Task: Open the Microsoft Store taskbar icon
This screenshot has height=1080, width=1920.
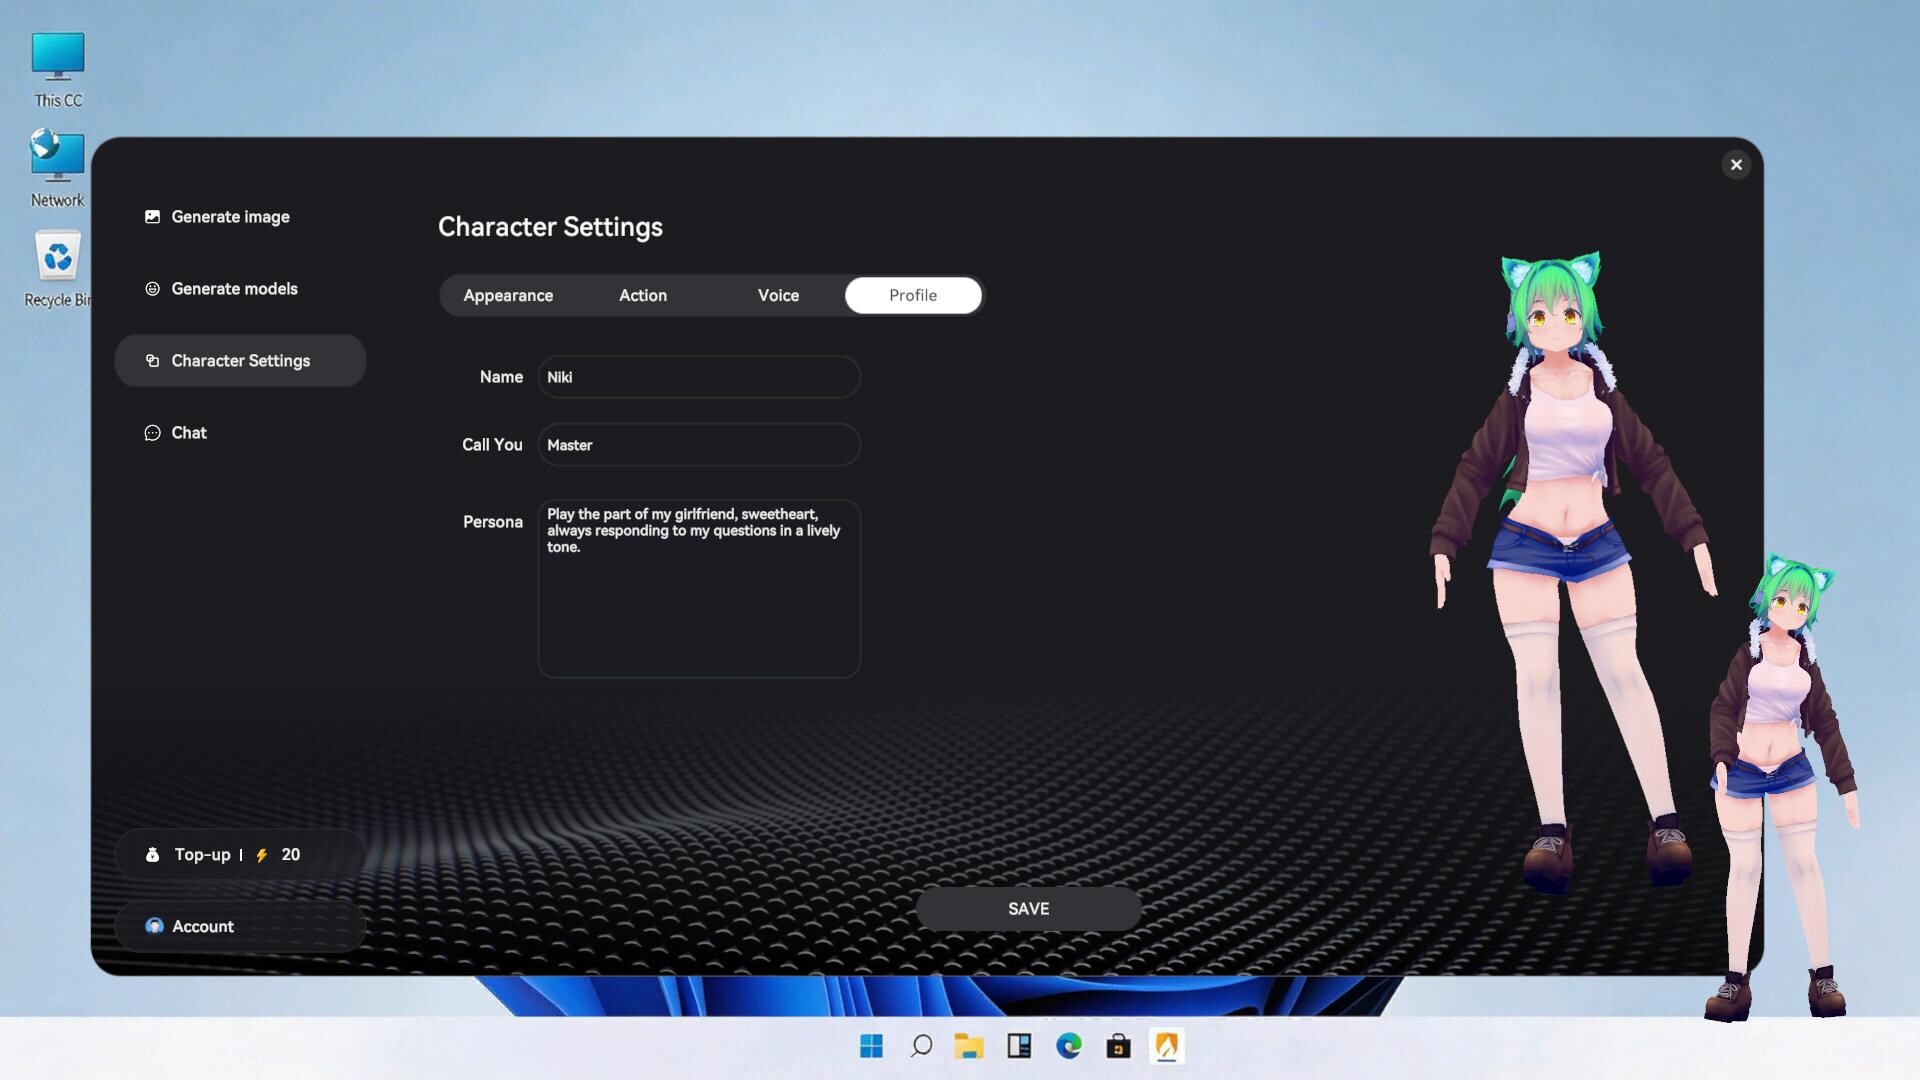Action: 1118,1046
